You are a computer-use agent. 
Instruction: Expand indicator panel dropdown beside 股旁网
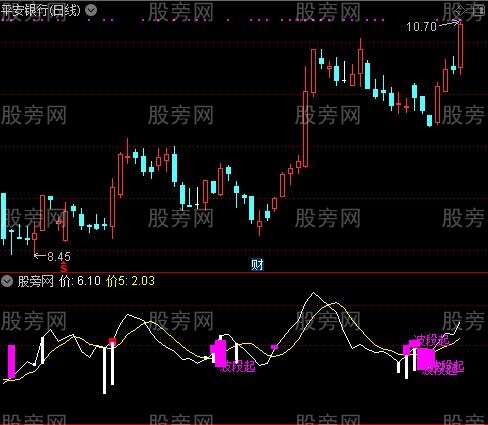[6, 281]
